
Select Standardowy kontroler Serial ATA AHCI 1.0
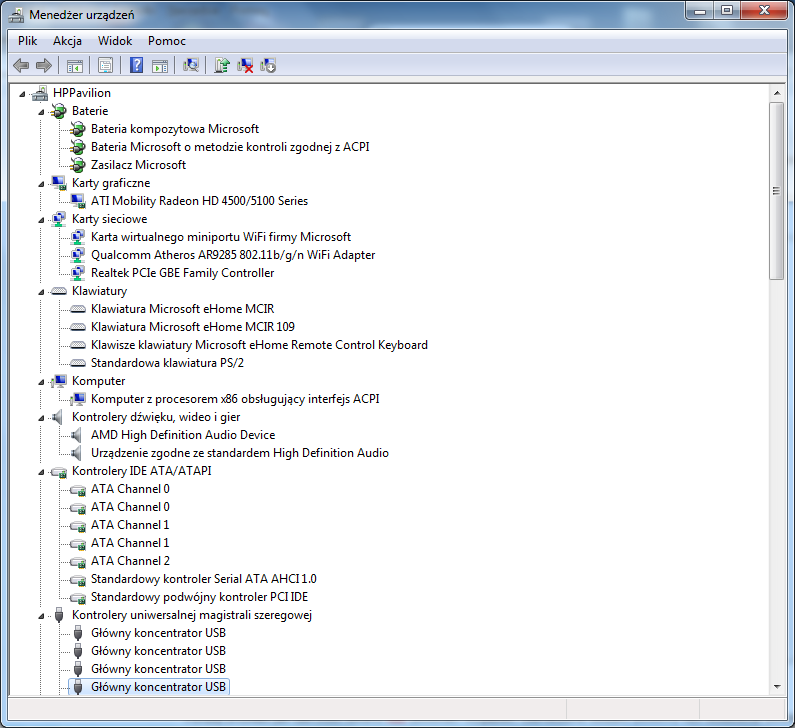point(204,579)
